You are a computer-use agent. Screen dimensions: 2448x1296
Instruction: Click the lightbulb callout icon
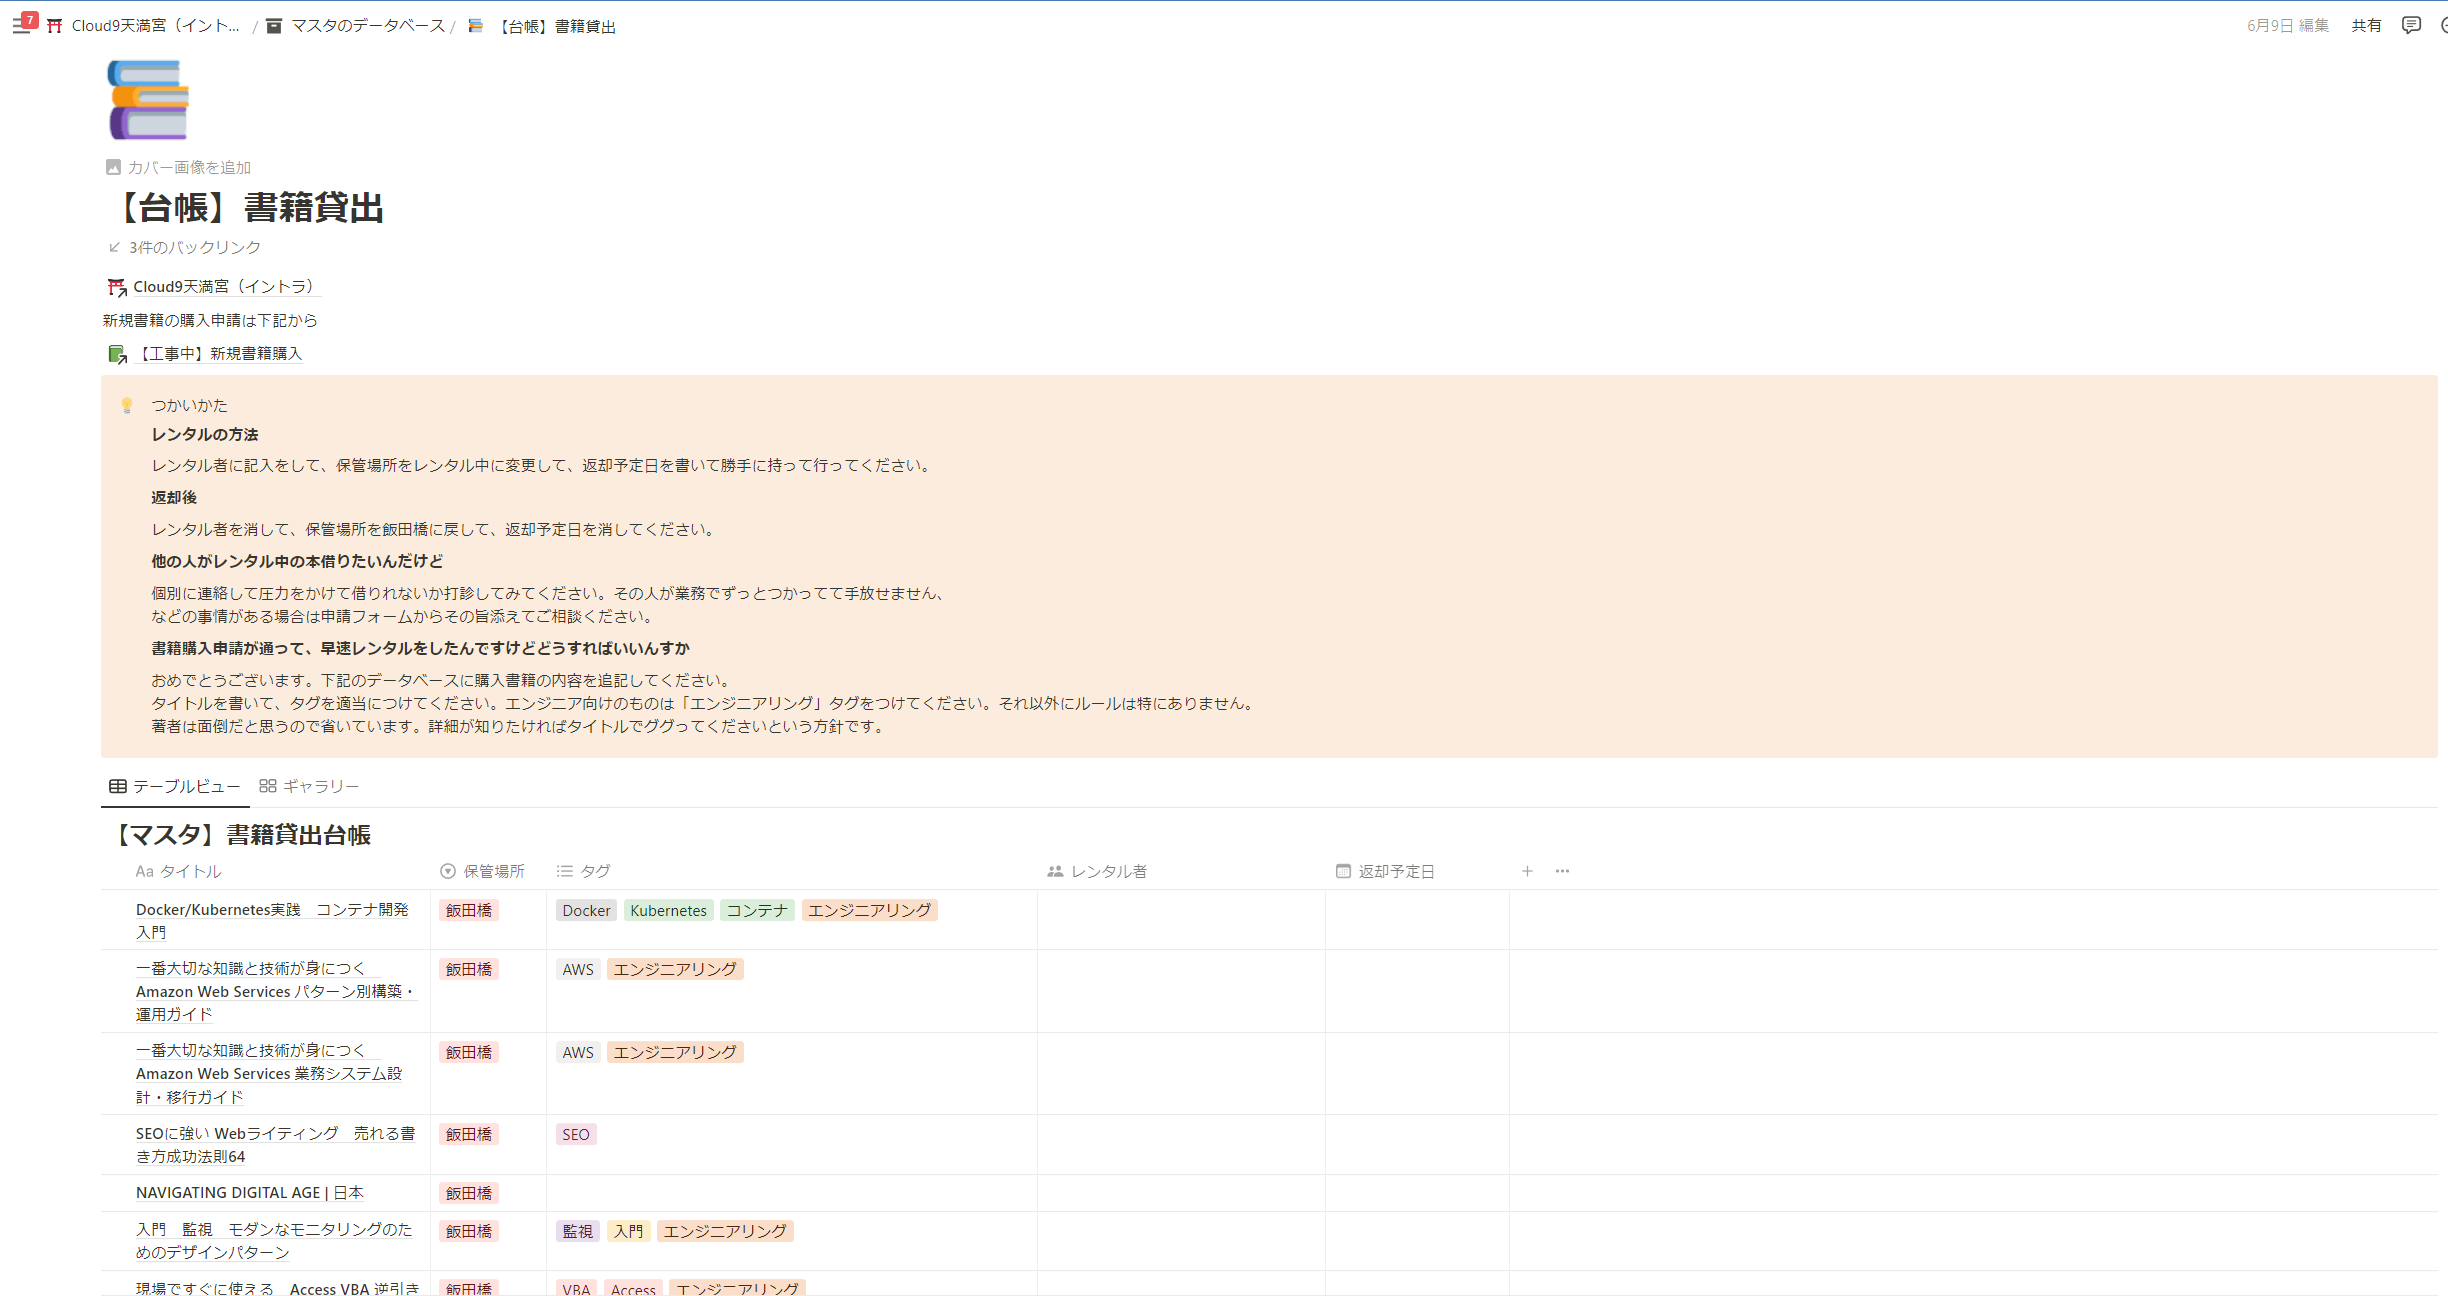click(x=127, y=405)
